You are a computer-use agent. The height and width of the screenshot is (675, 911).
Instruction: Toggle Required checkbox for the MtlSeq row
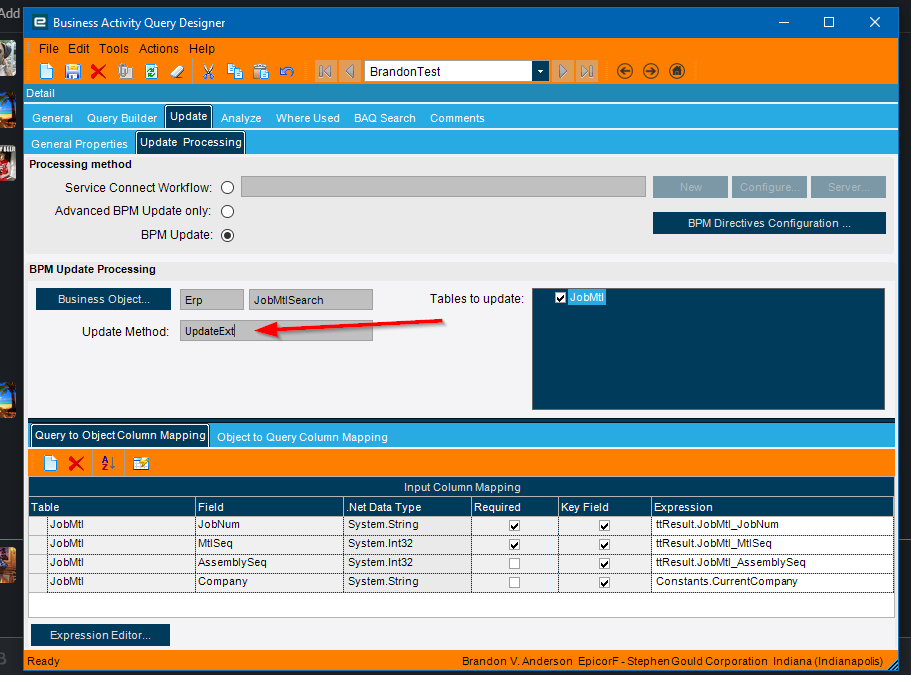pyautogui.click(x=514, y=545)
